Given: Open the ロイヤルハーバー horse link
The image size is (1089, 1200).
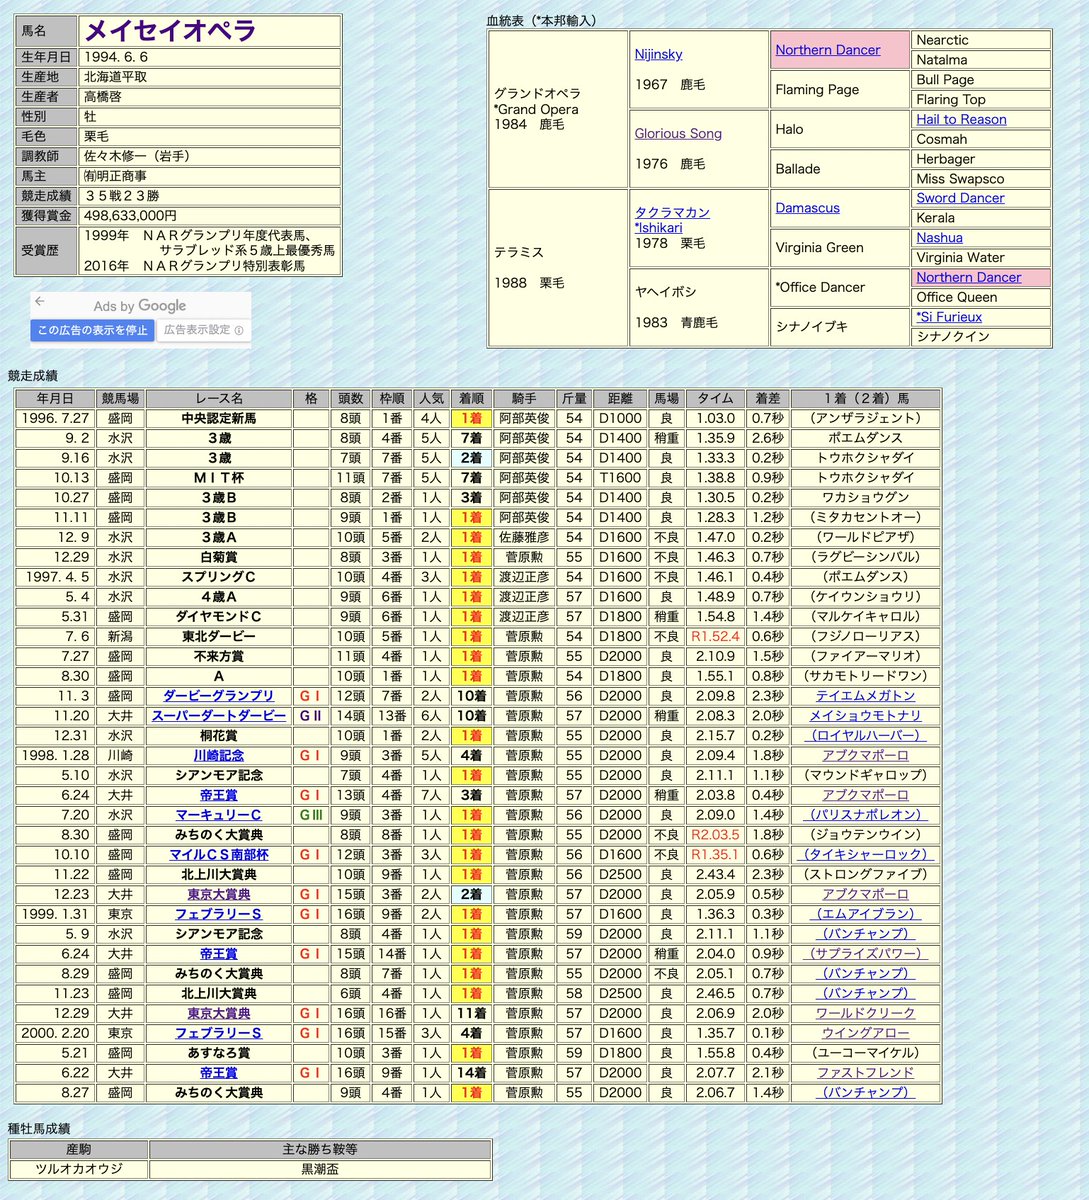Looking at the screenshot, I should pos(865,736).
